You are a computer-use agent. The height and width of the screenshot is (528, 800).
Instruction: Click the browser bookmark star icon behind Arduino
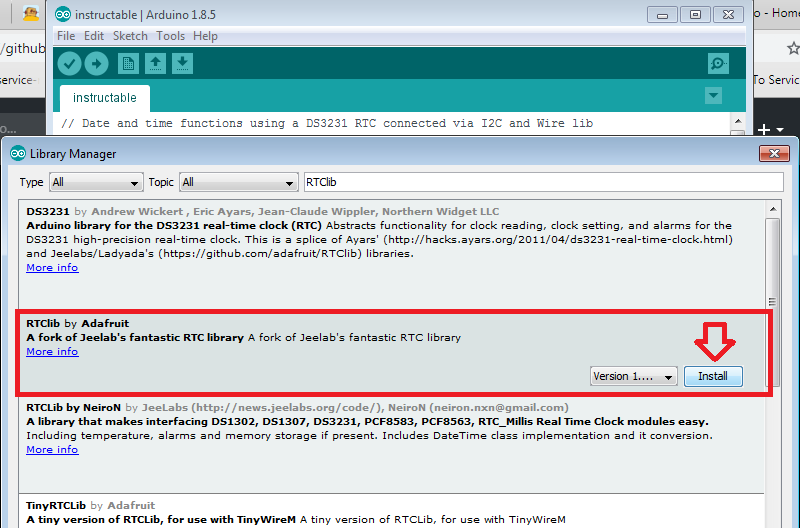click(793, 48)
